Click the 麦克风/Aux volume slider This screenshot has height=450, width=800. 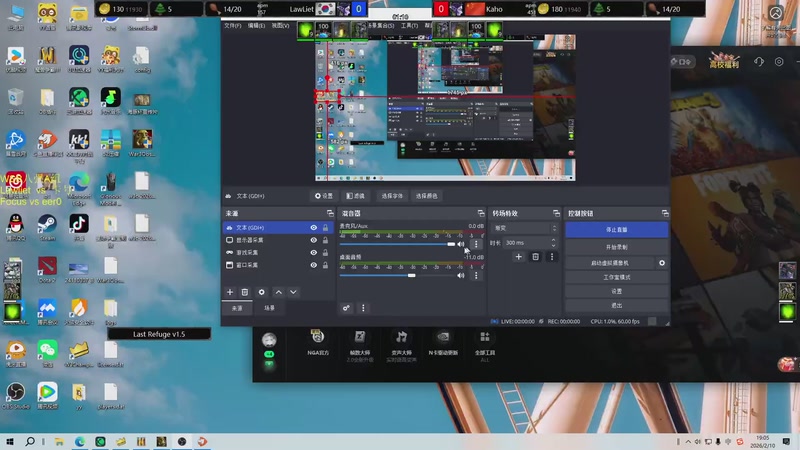coord(397,244)
